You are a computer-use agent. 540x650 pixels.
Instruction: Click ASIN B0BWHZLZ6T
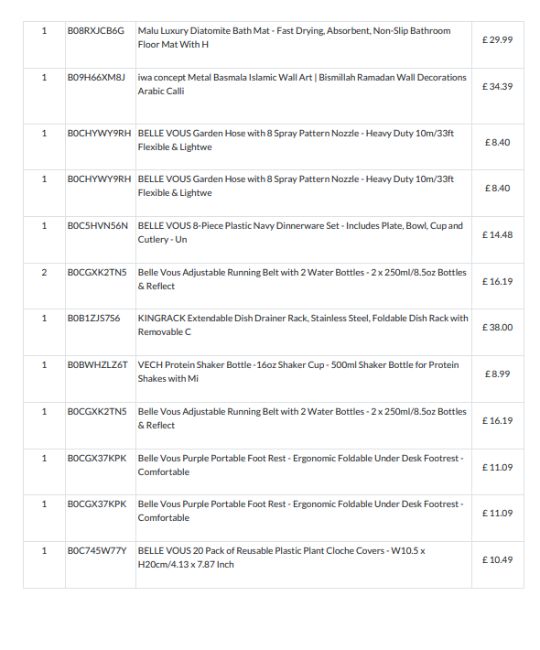click(x=97, y=365)
